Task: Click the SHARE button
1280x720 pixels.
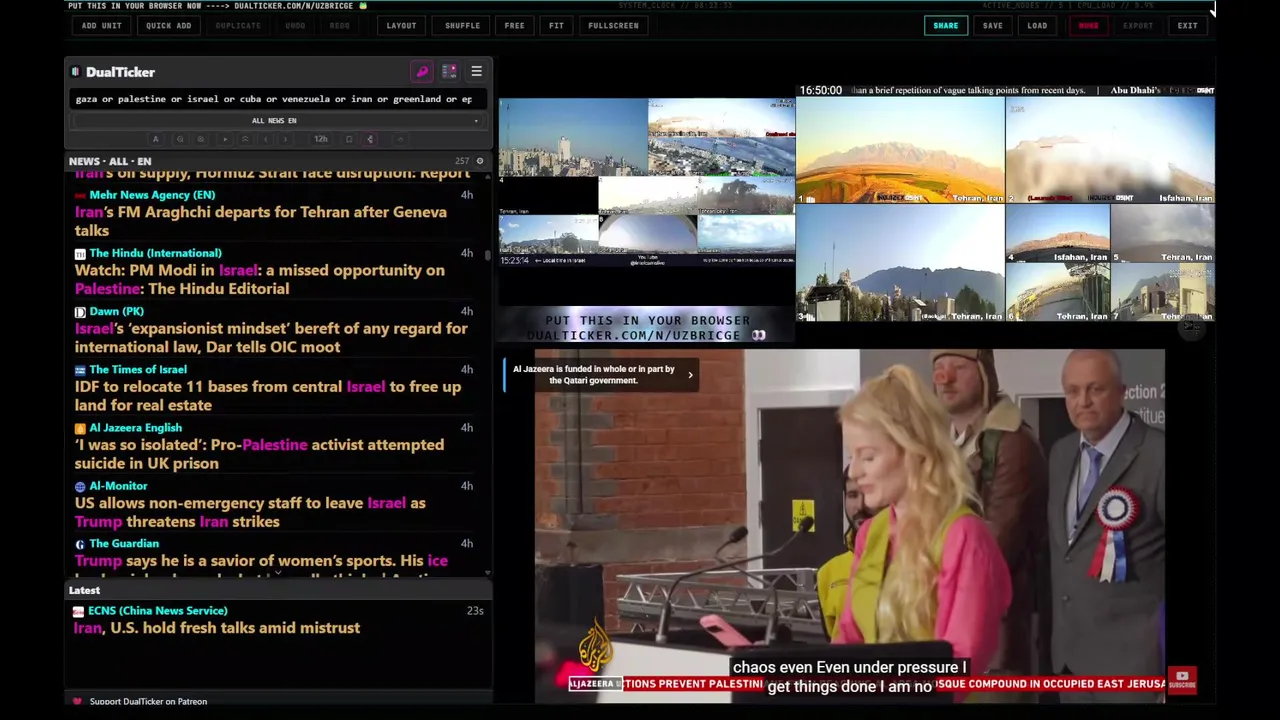Action: (x=946, y=26)
